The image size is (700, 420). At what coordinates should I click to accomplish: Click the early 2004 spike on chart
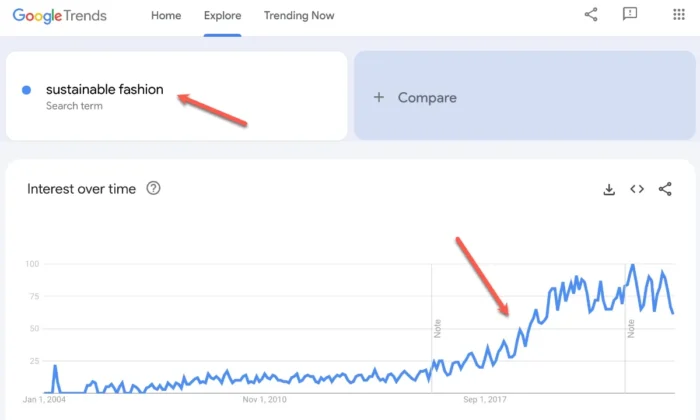click(55, 366)
